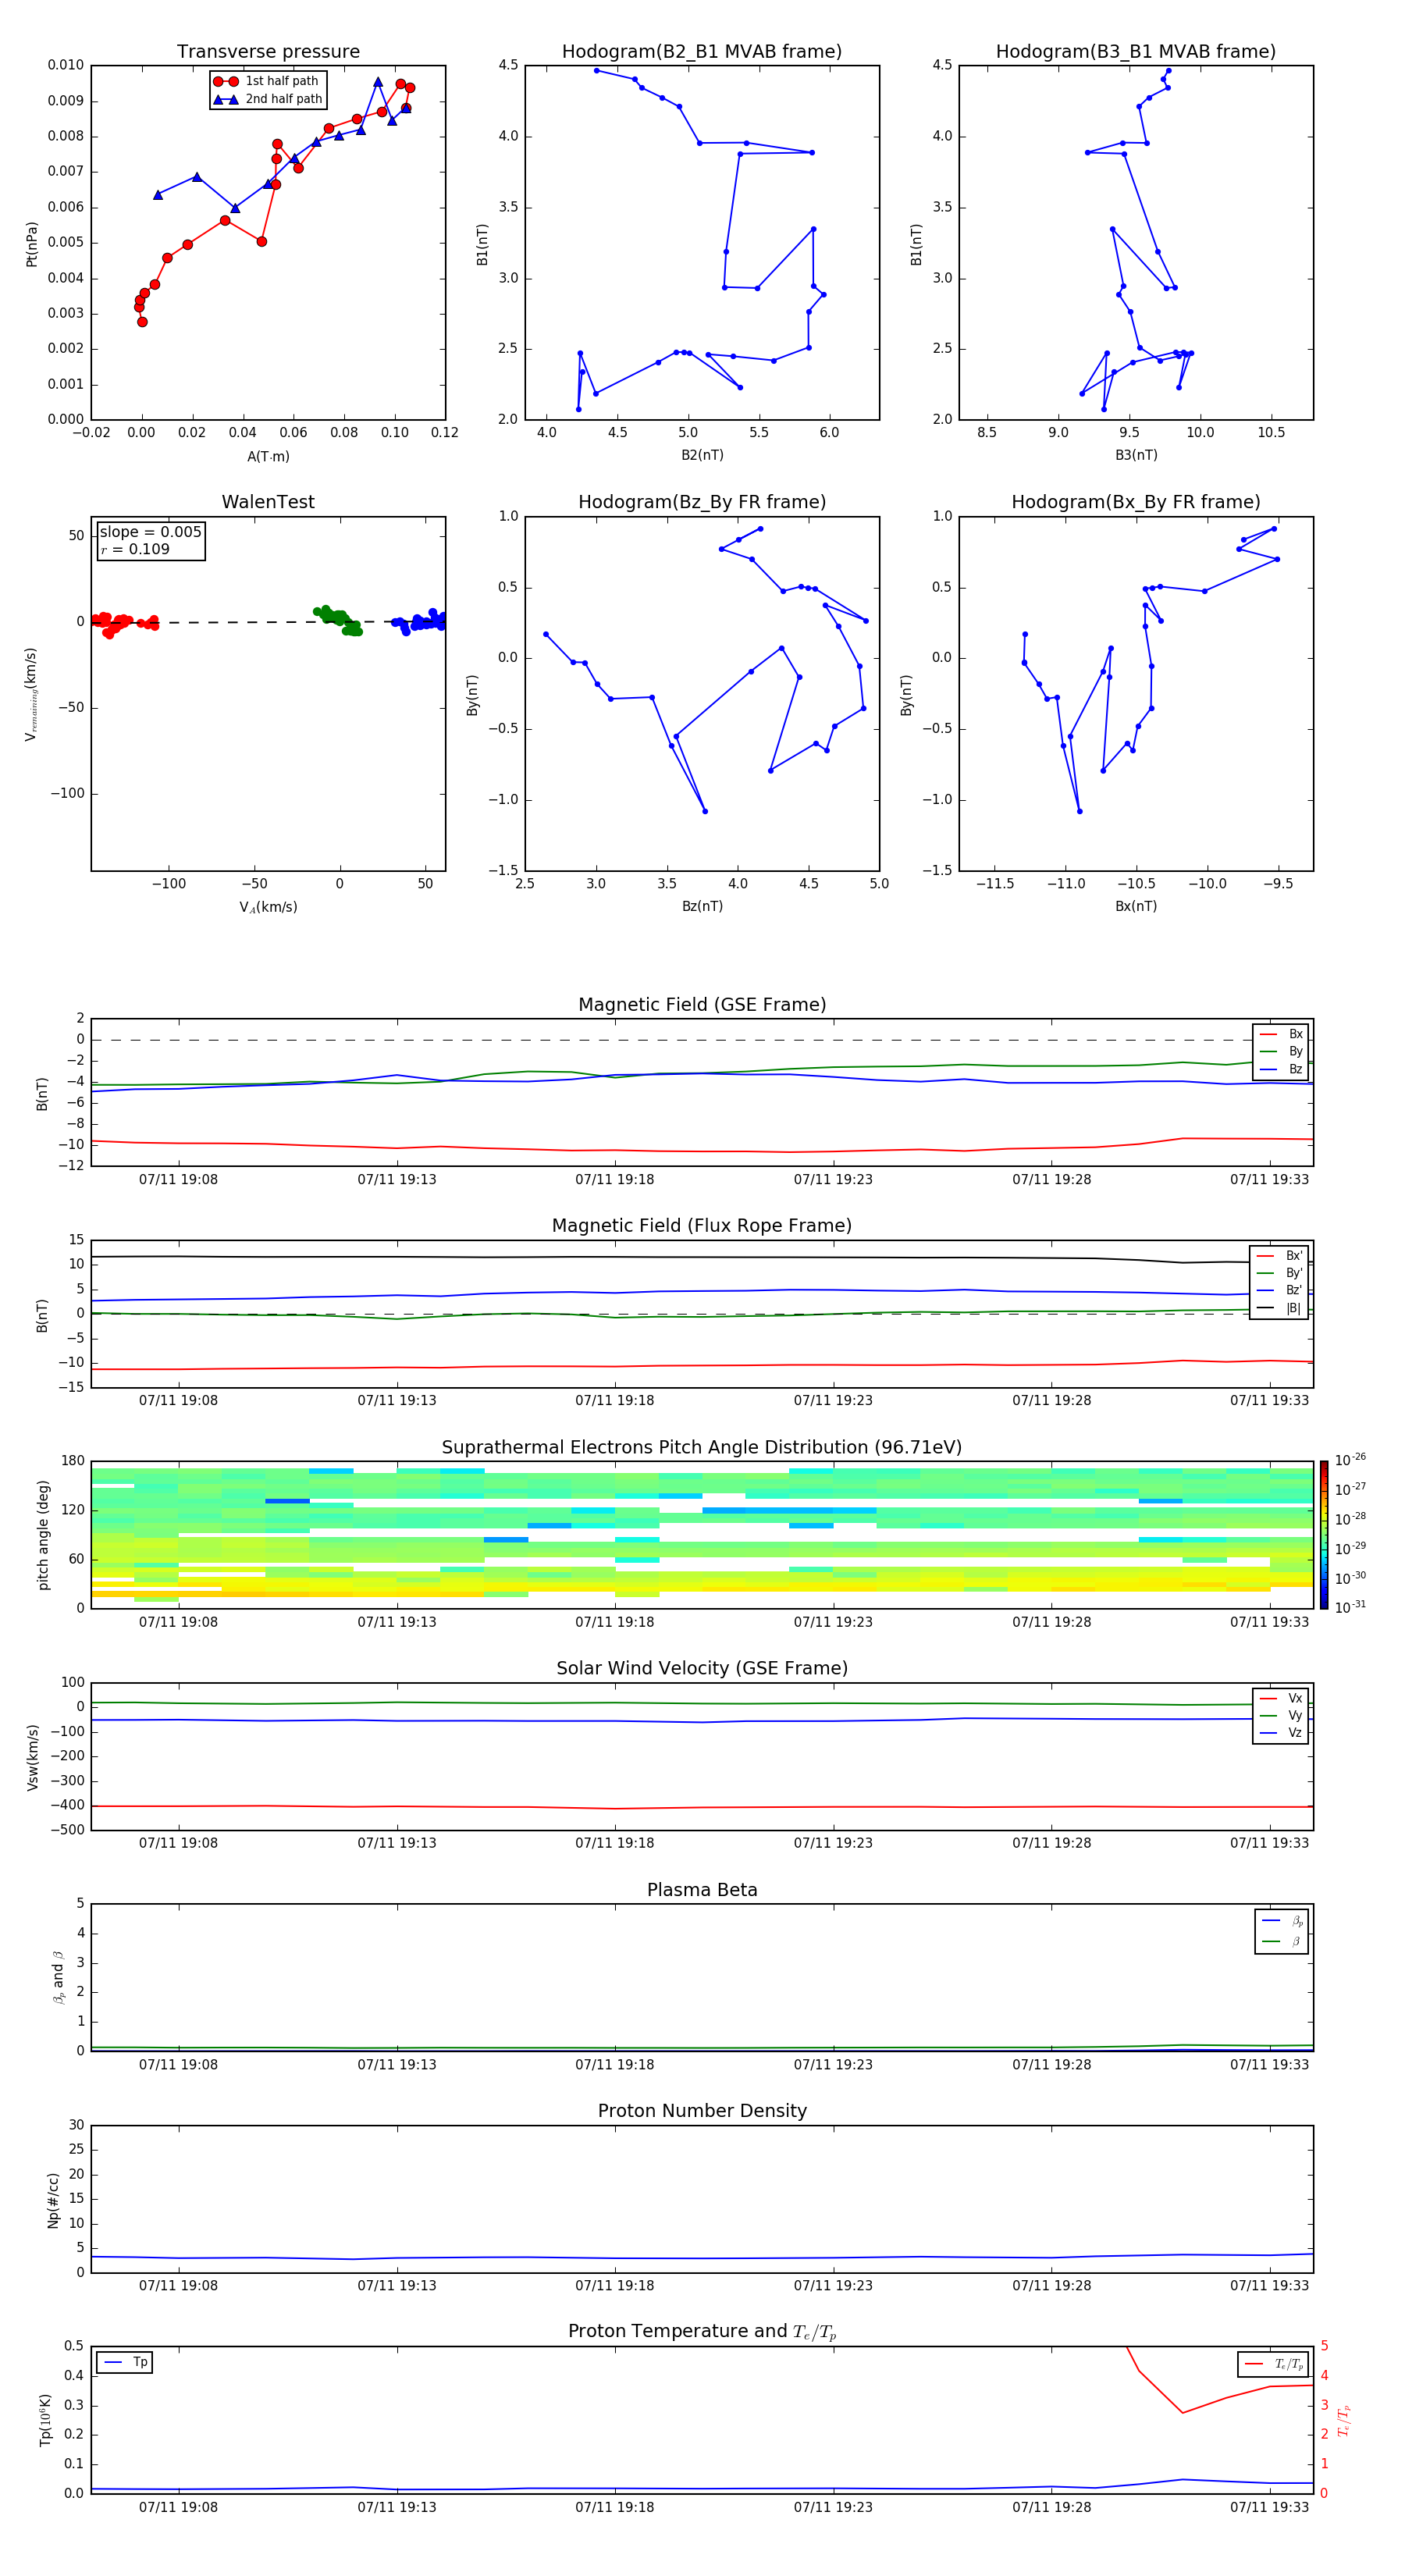Click the "Transverse pressure" plot title
Viewport: 1405px width, 2576px height.
pos(268,52)
